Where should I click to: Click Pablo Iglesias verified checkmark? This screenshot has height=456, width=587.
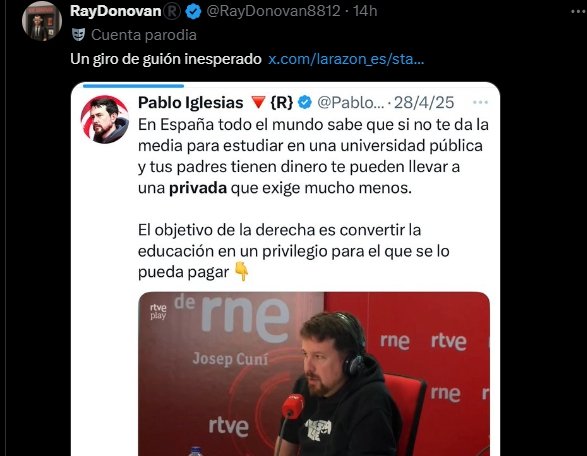pos(305,102)
